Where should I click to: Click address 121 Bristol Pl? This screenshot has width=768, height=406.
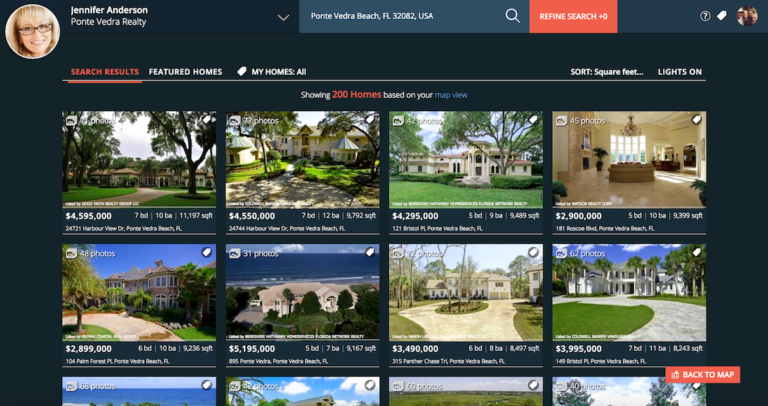coord(437,228)
